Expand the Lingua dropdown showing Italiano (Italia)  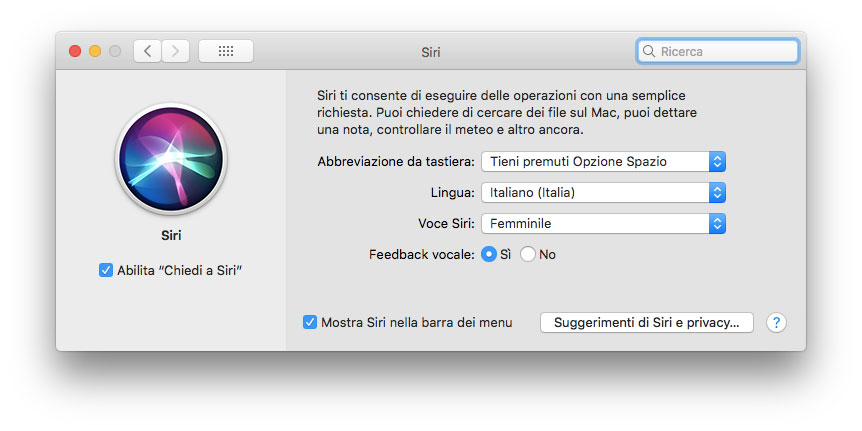coord(603,192)
